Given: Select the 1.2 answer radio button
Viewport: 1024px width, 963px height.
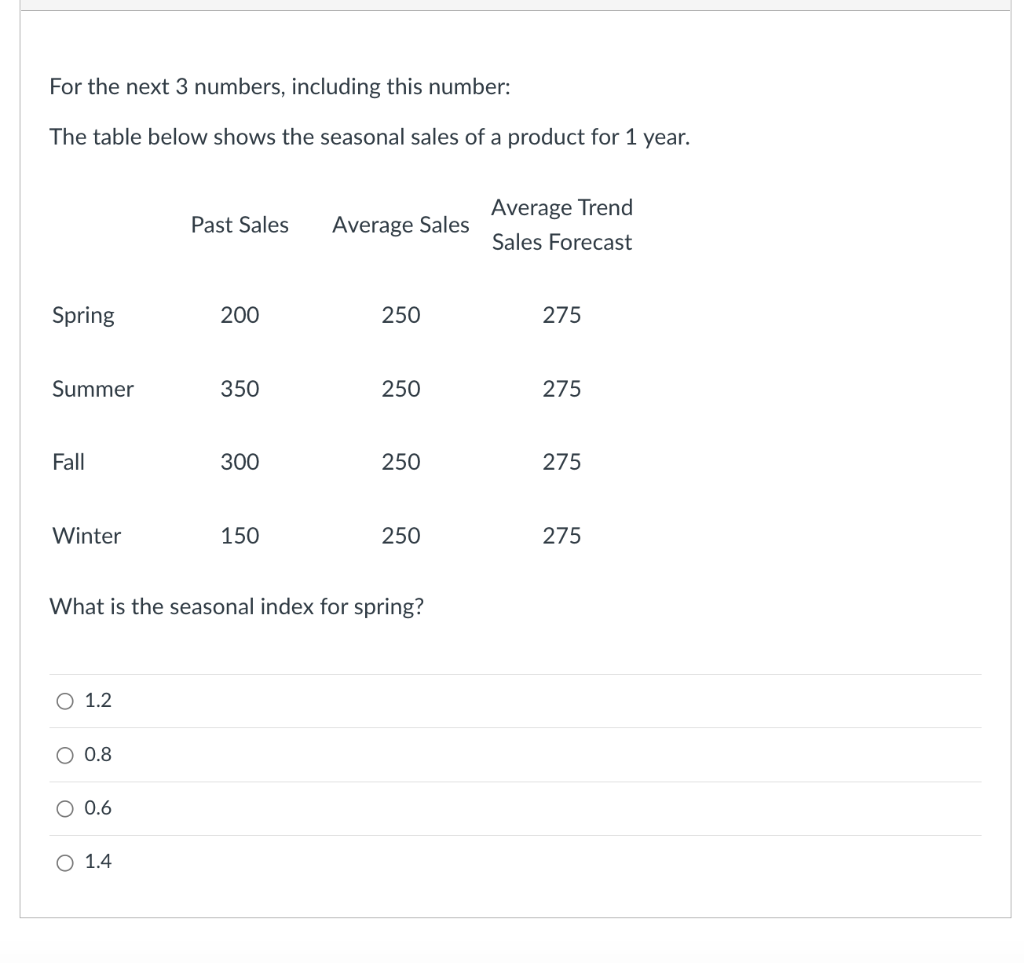Looking at the screenshot, I should click(x=65, y=701).
